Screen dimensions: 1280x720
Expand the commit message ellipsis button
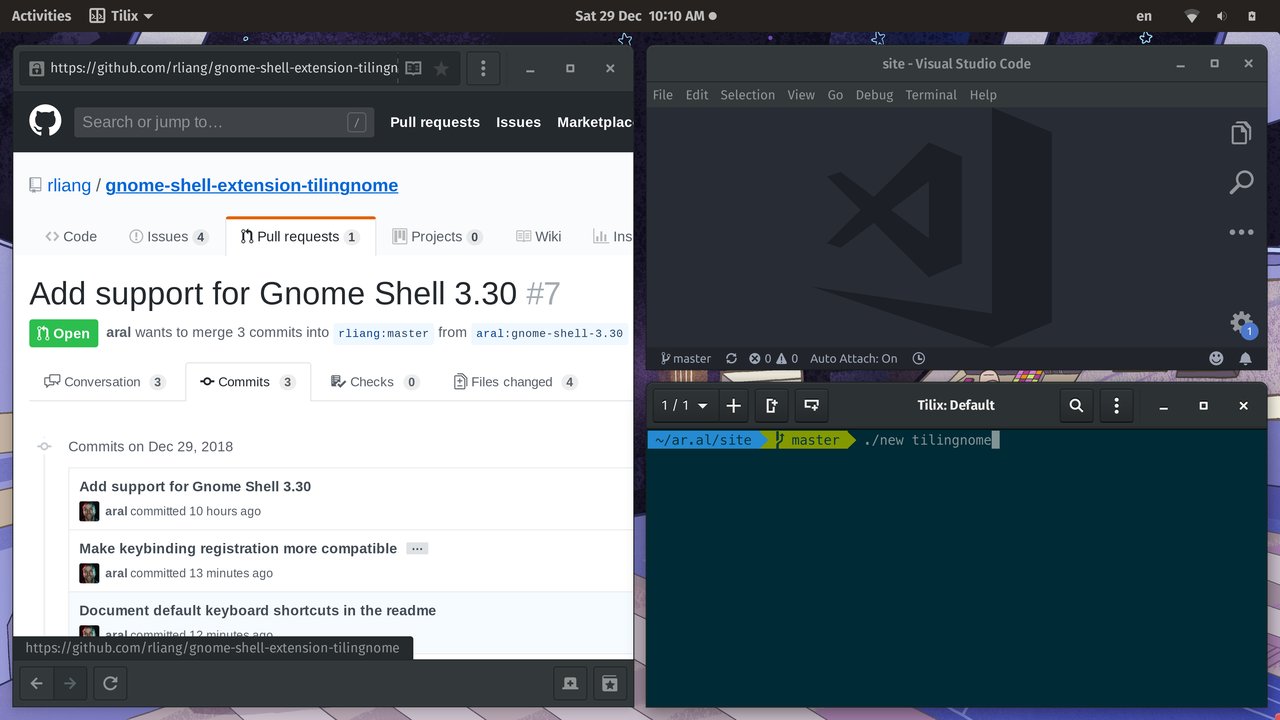(x=417, y=549)
